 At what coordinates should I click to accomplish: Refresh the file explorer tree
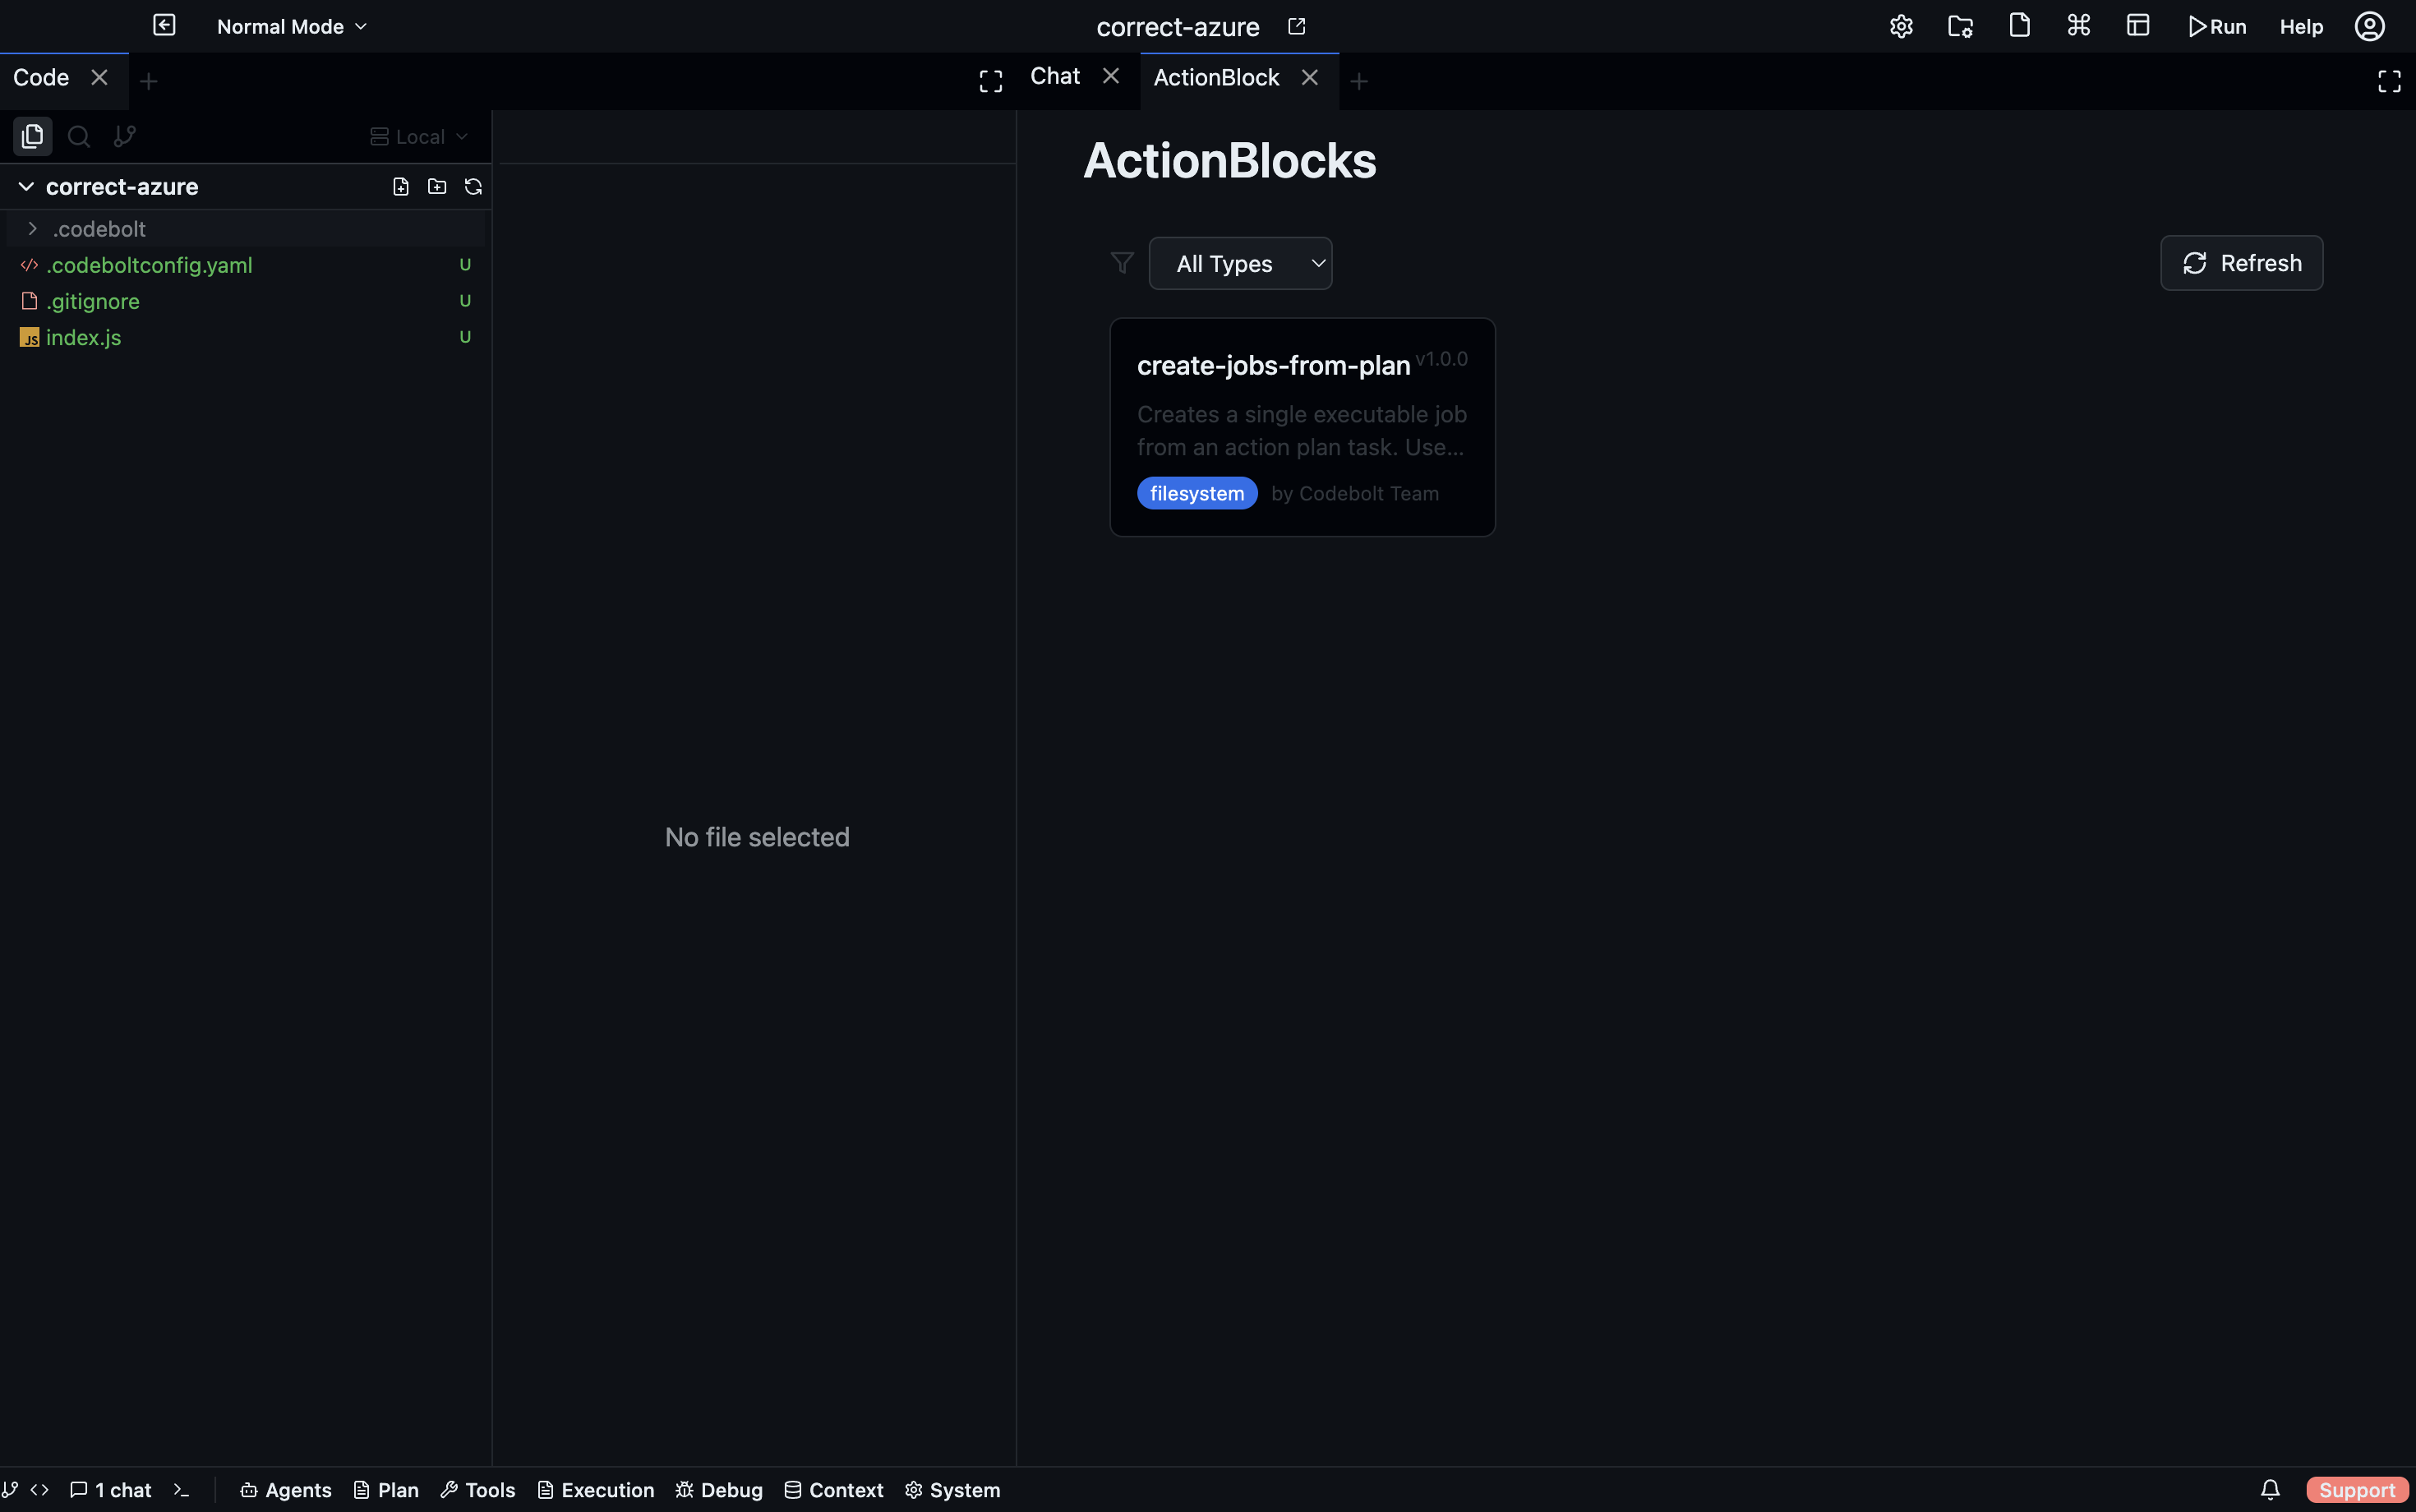[x=471, y=186]
